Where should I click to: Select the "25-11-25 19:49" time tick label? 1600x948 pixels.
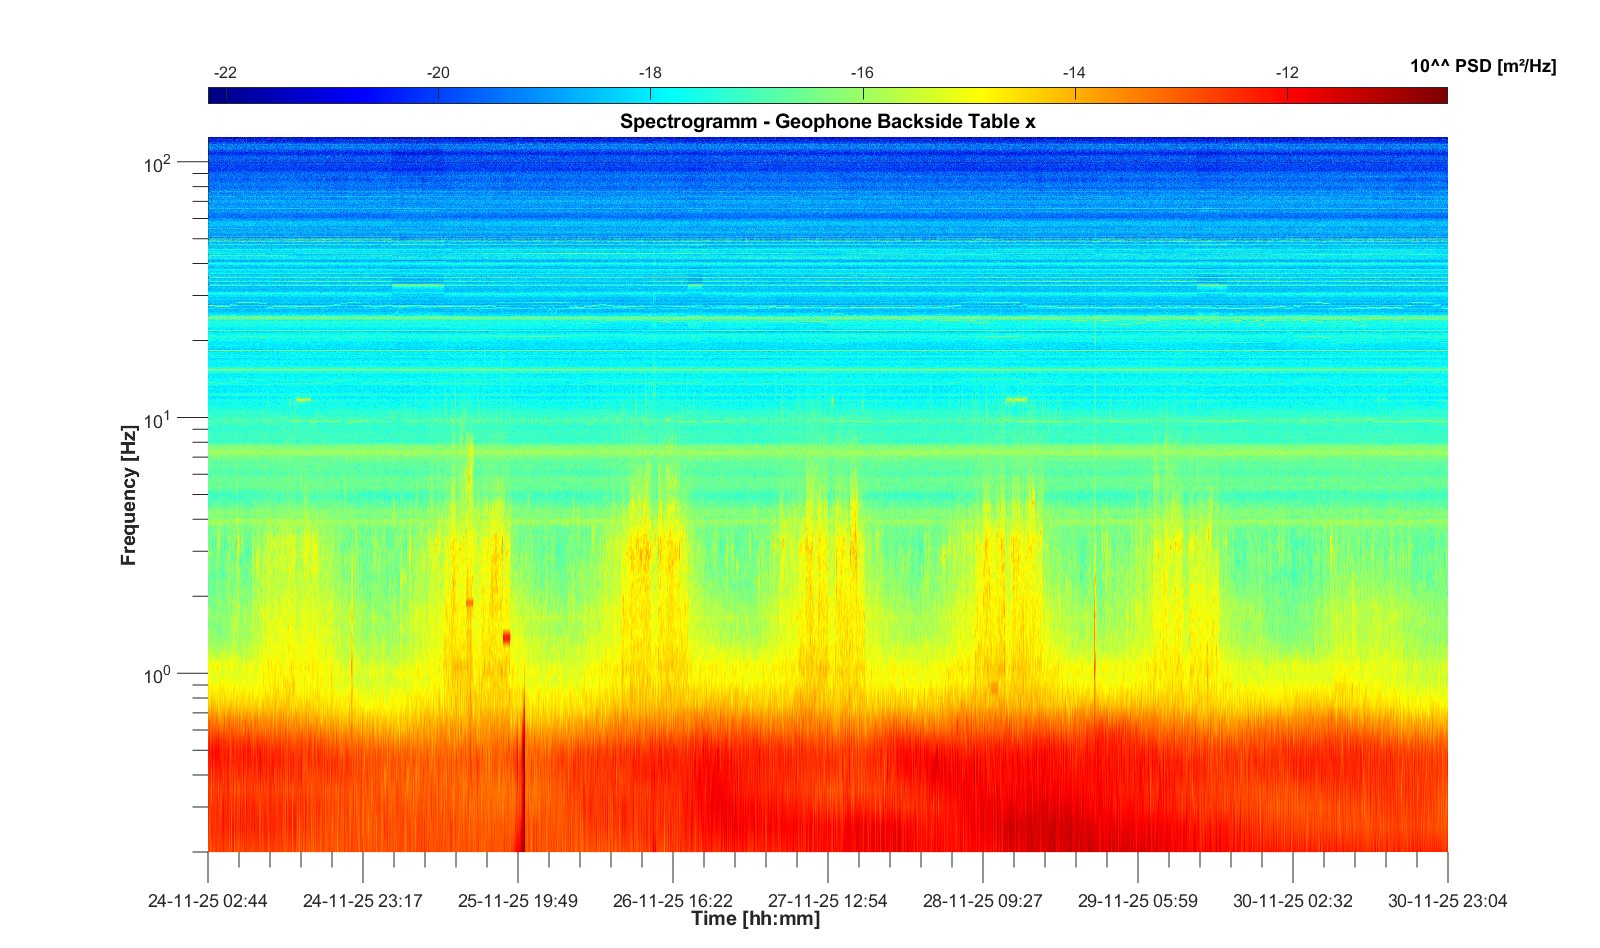(518, 901)
